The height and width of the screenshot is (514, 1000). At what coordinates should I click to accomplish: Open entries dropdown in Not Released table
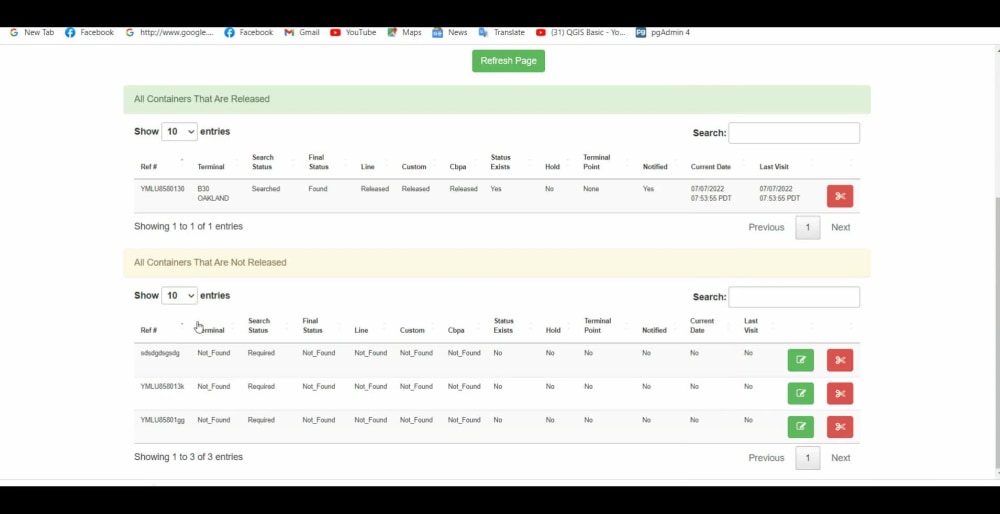[x=179, y=296]
